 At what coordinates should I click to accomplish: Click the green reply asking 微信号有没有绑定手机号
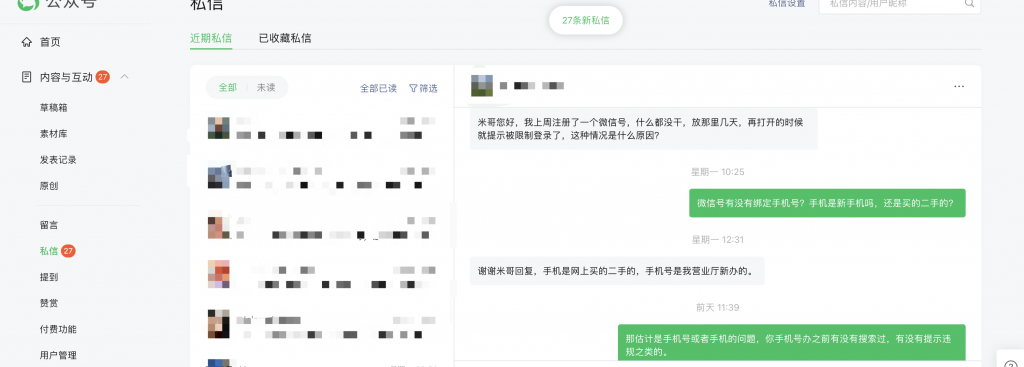[827, 203]
